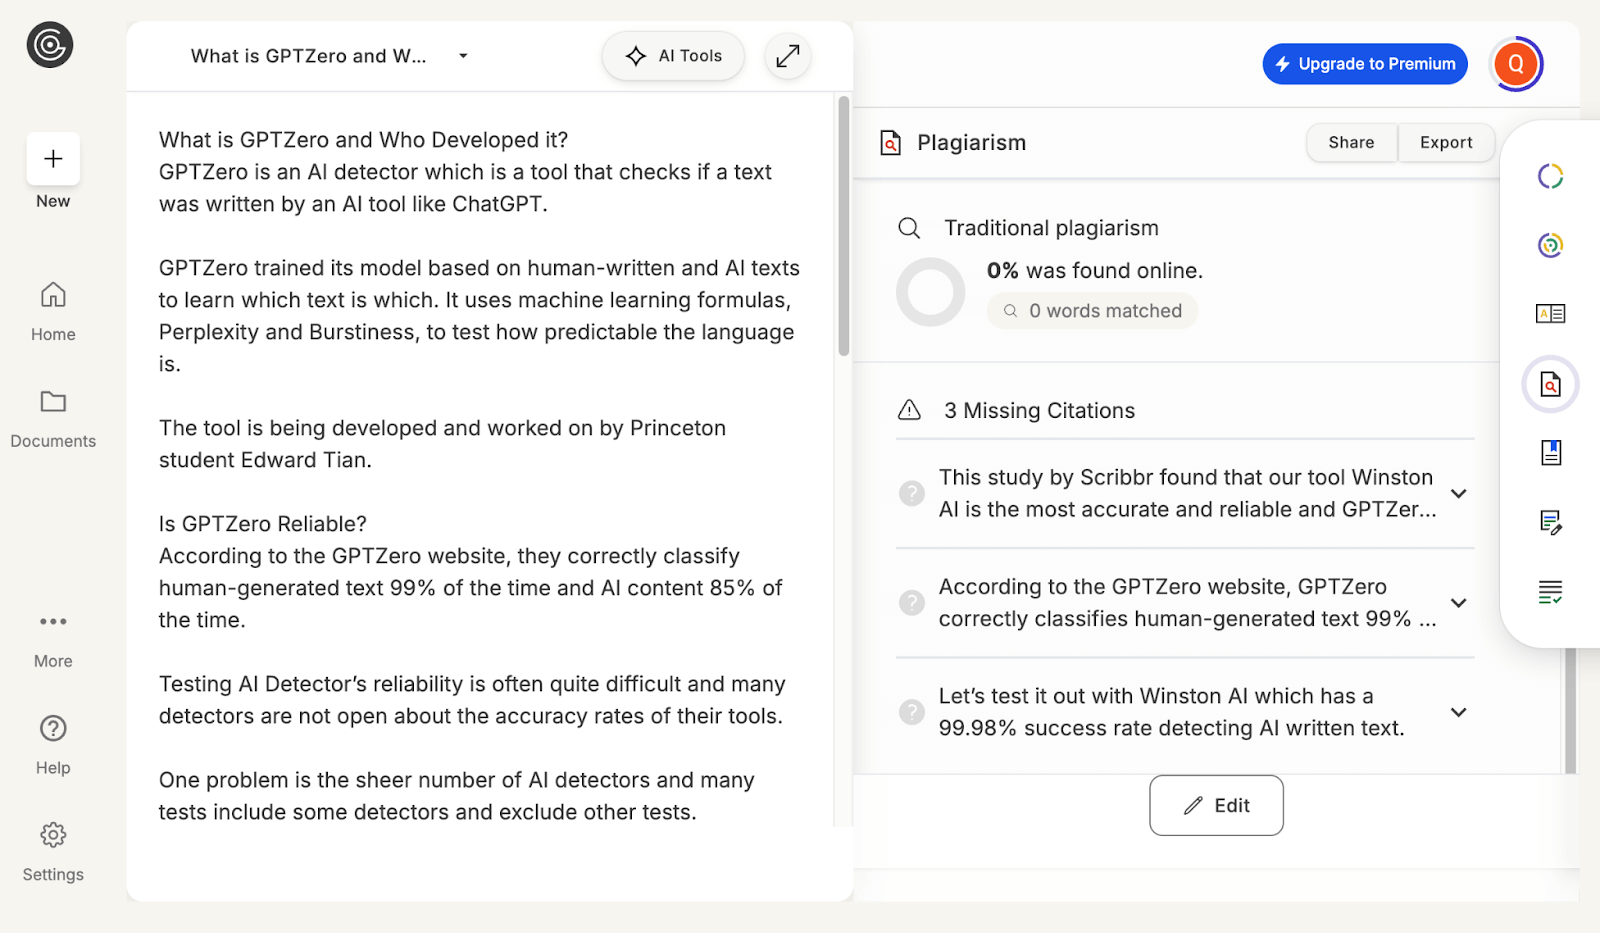1600x933 pixels.
Task: Open the document pencil icon in right toolbar
Action: [1551, 522]
